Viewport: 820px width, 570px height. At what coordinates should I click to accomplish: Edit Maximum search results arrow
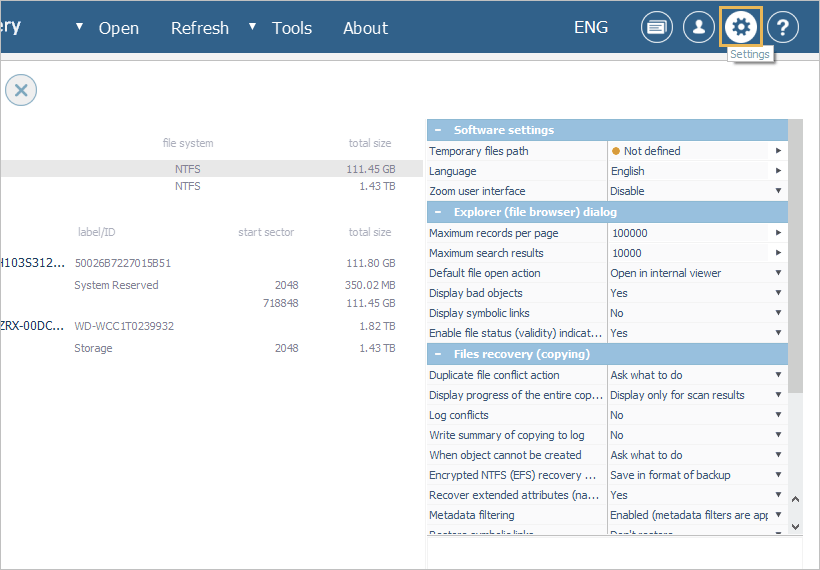(778, 253)
